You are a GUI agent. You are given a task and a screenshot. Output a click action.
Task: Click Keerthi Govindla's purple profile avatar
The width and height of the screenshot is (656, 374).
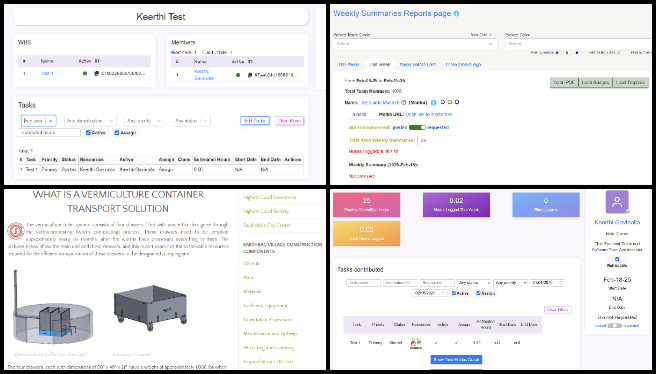coord(617,202)
